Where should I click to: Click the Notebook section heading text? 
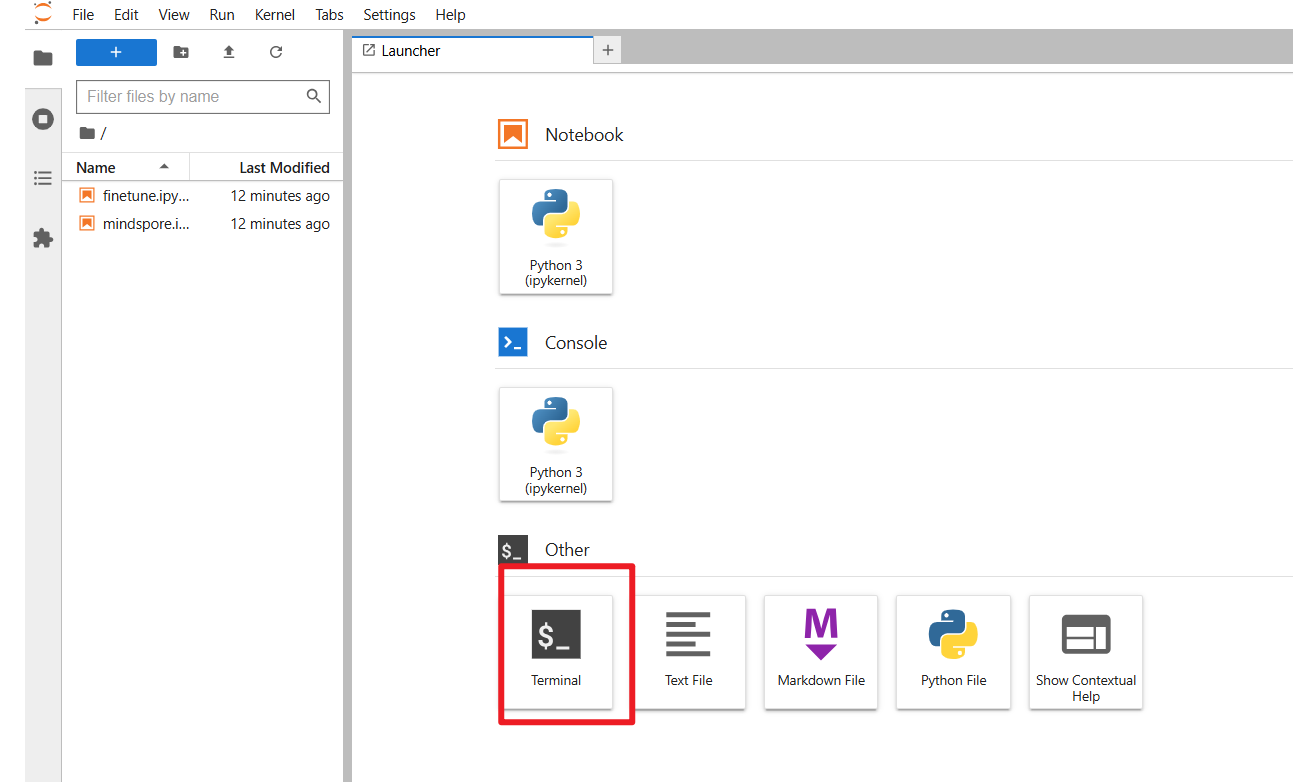pos(584,135)
